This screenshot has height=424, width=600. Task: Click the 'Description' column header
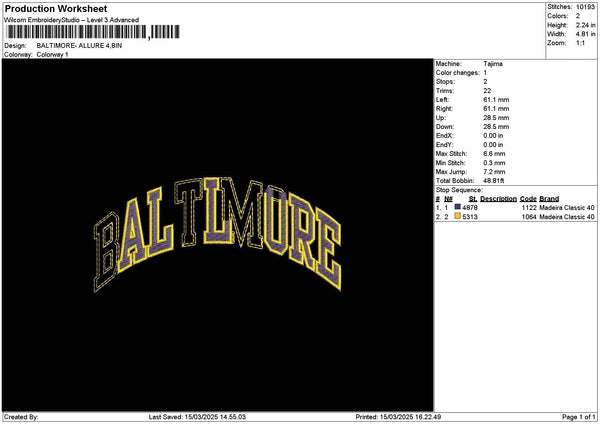click(498, 199)
